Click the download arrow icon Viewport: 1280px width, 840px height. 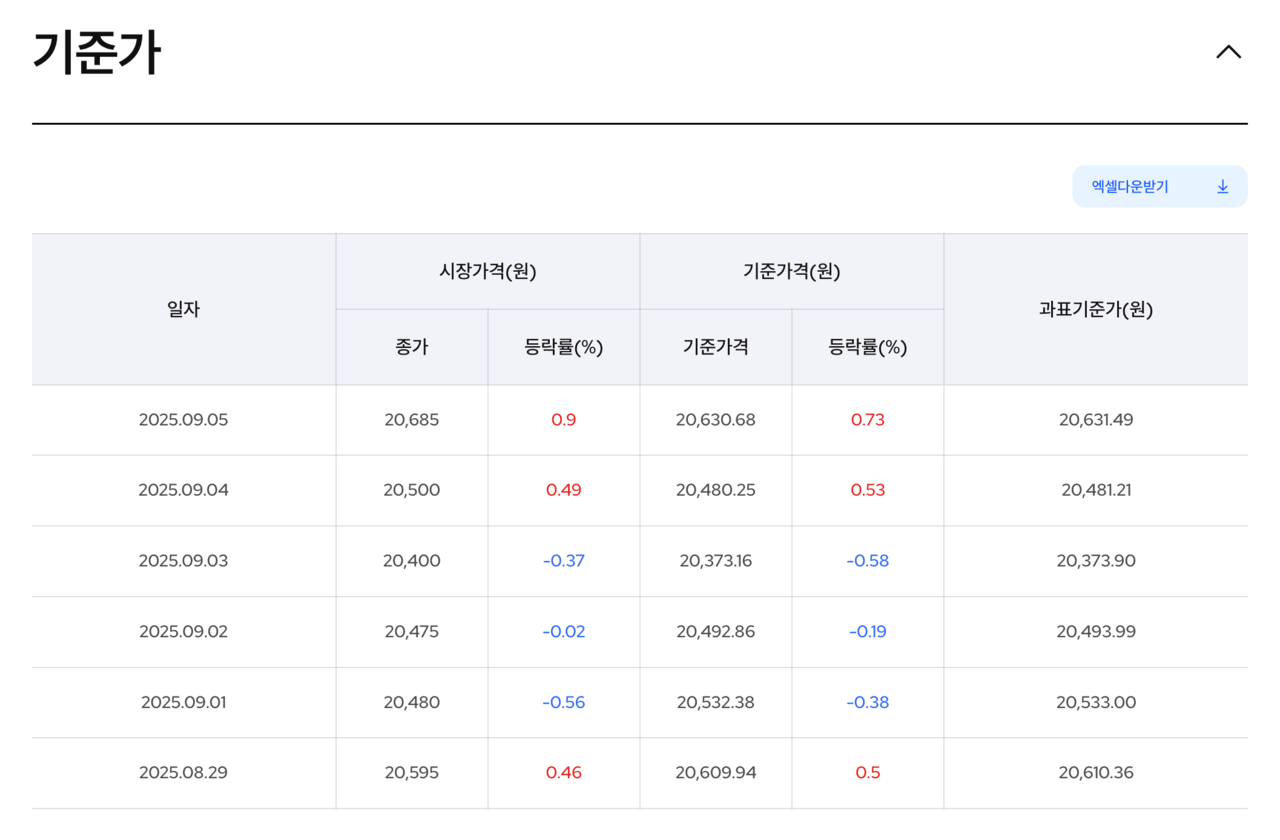click(1222, 187)
